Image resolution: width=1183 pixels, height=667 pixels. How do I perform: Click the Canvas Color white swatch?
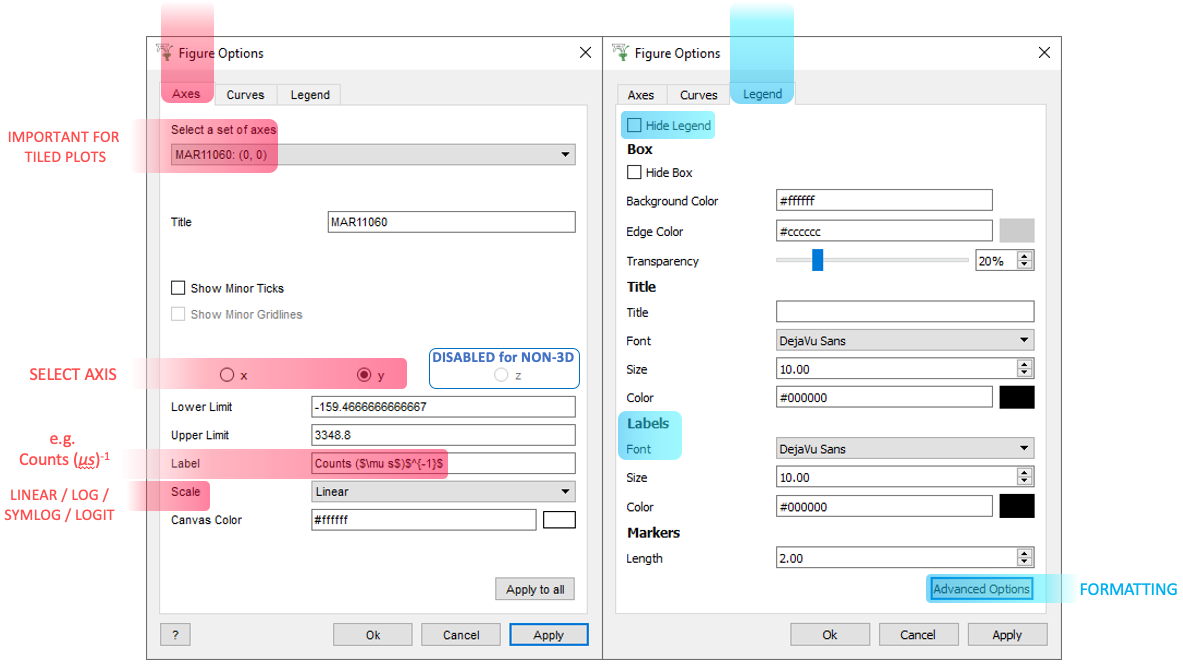point(559,520)
